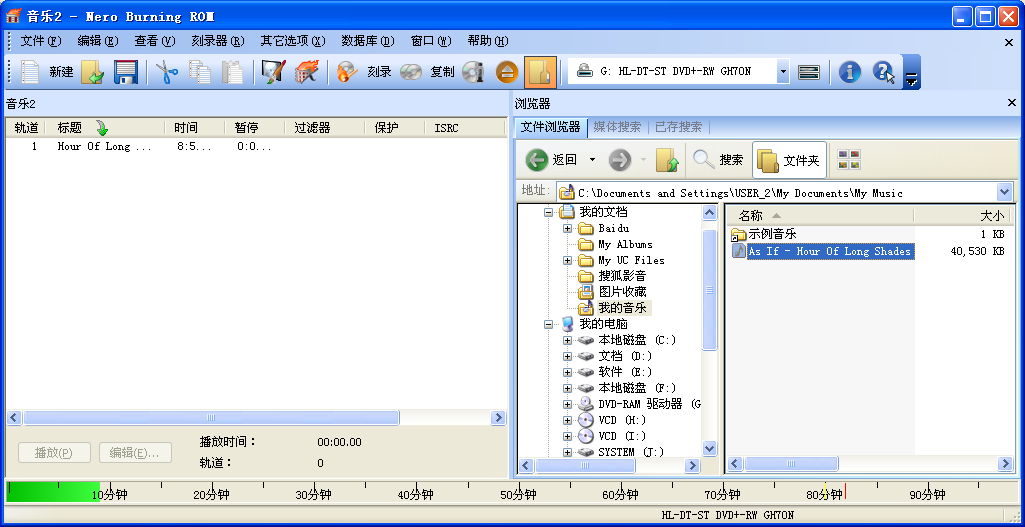This screenshot has height=527, width=1025.
Task: Click the What's This help icon
Action: pos(884,72)
